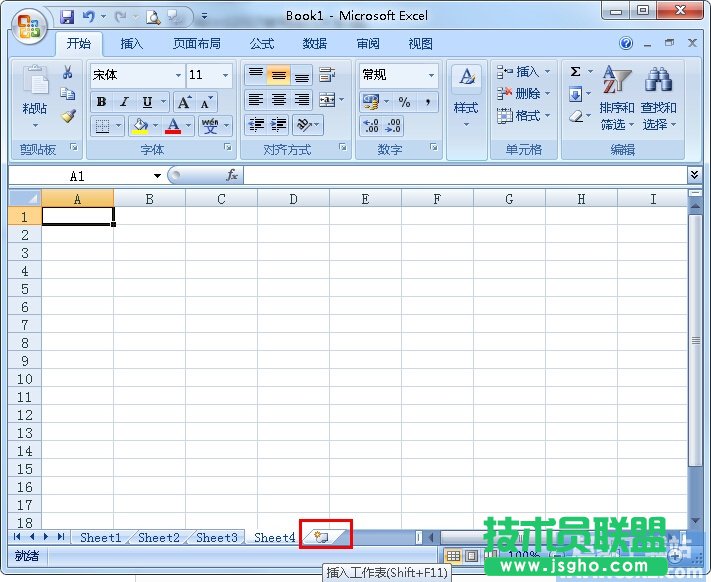Open the font name dropdown showing 宋体
711x582 pixels.
(178, 75)
